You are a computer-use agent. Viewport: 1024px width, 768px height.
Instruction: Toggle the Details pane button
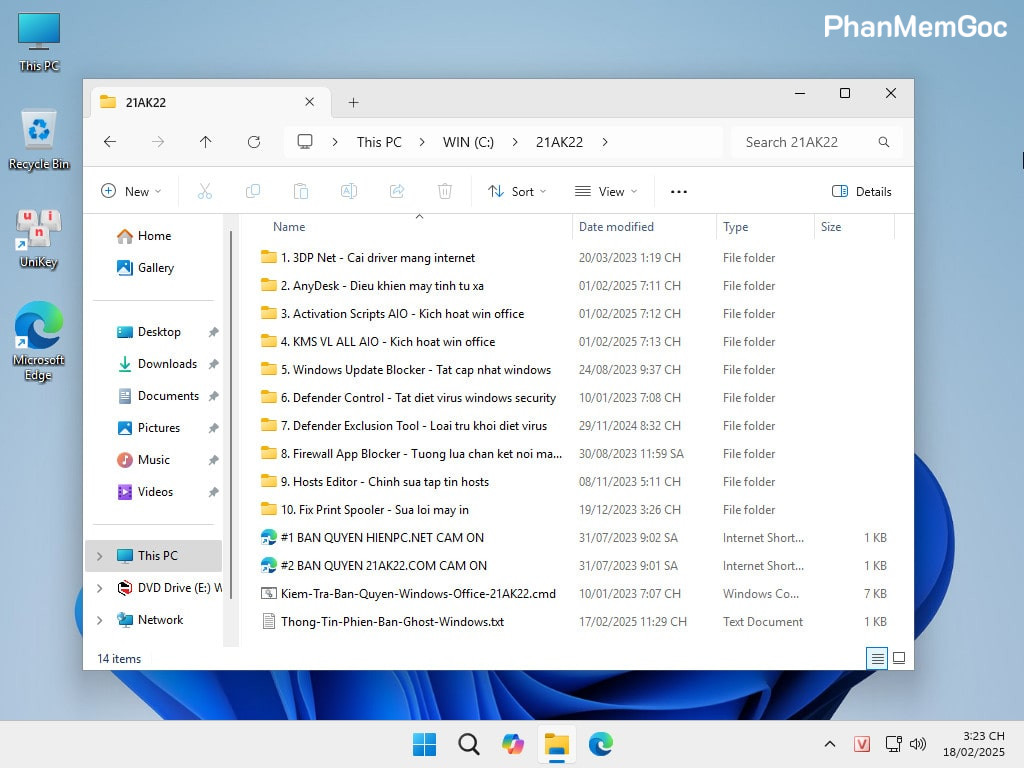(861, 191)
